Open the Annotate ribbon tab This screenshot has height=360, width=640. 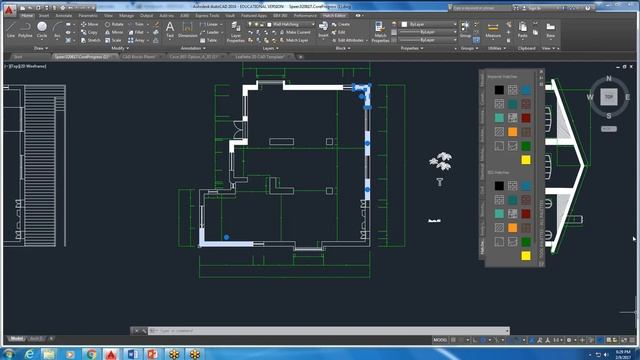tap(64, 16)
